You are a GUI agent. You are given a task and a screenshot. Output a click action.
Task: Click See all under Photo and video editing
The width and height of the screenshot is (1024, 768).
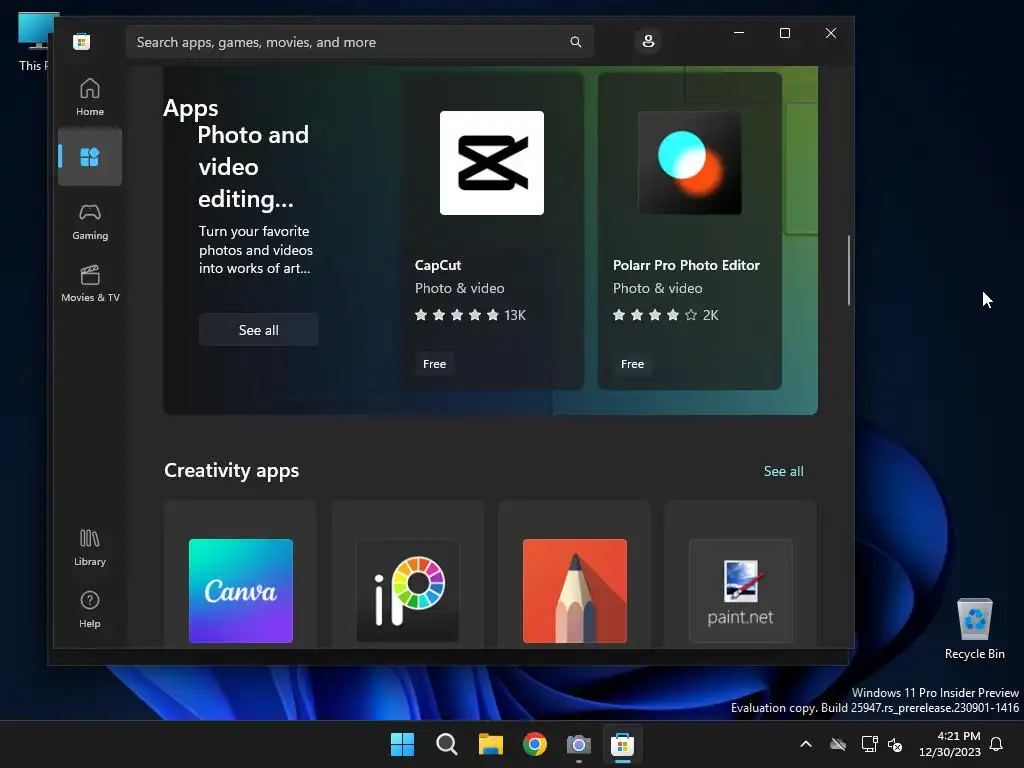pos(259,330)
